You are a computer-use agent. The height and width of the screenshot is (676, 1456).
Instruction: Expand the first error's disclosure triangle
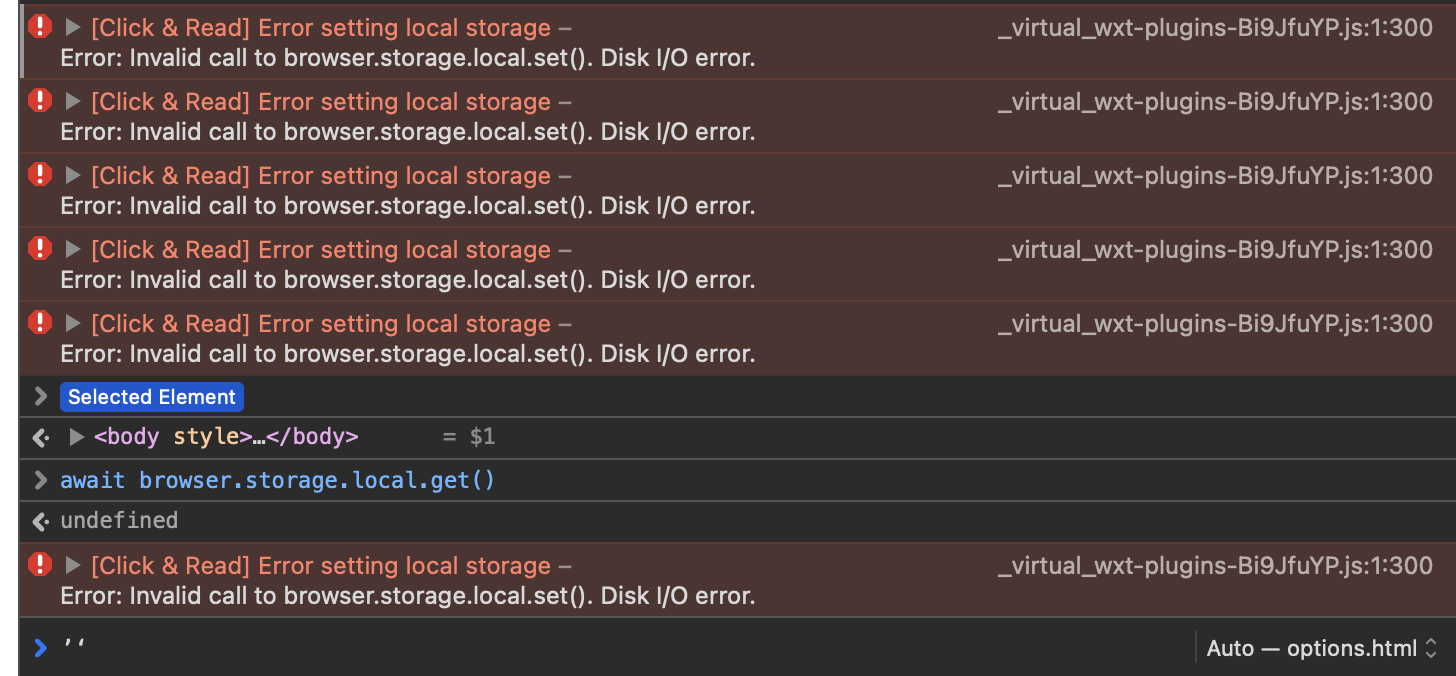coord(72,27)
